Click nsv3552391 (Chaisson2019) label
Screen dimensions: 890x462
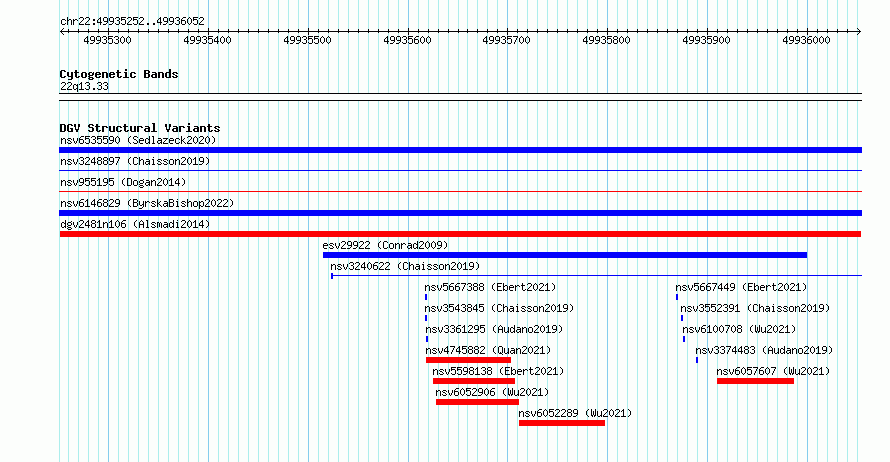click(x=755, y=308)
